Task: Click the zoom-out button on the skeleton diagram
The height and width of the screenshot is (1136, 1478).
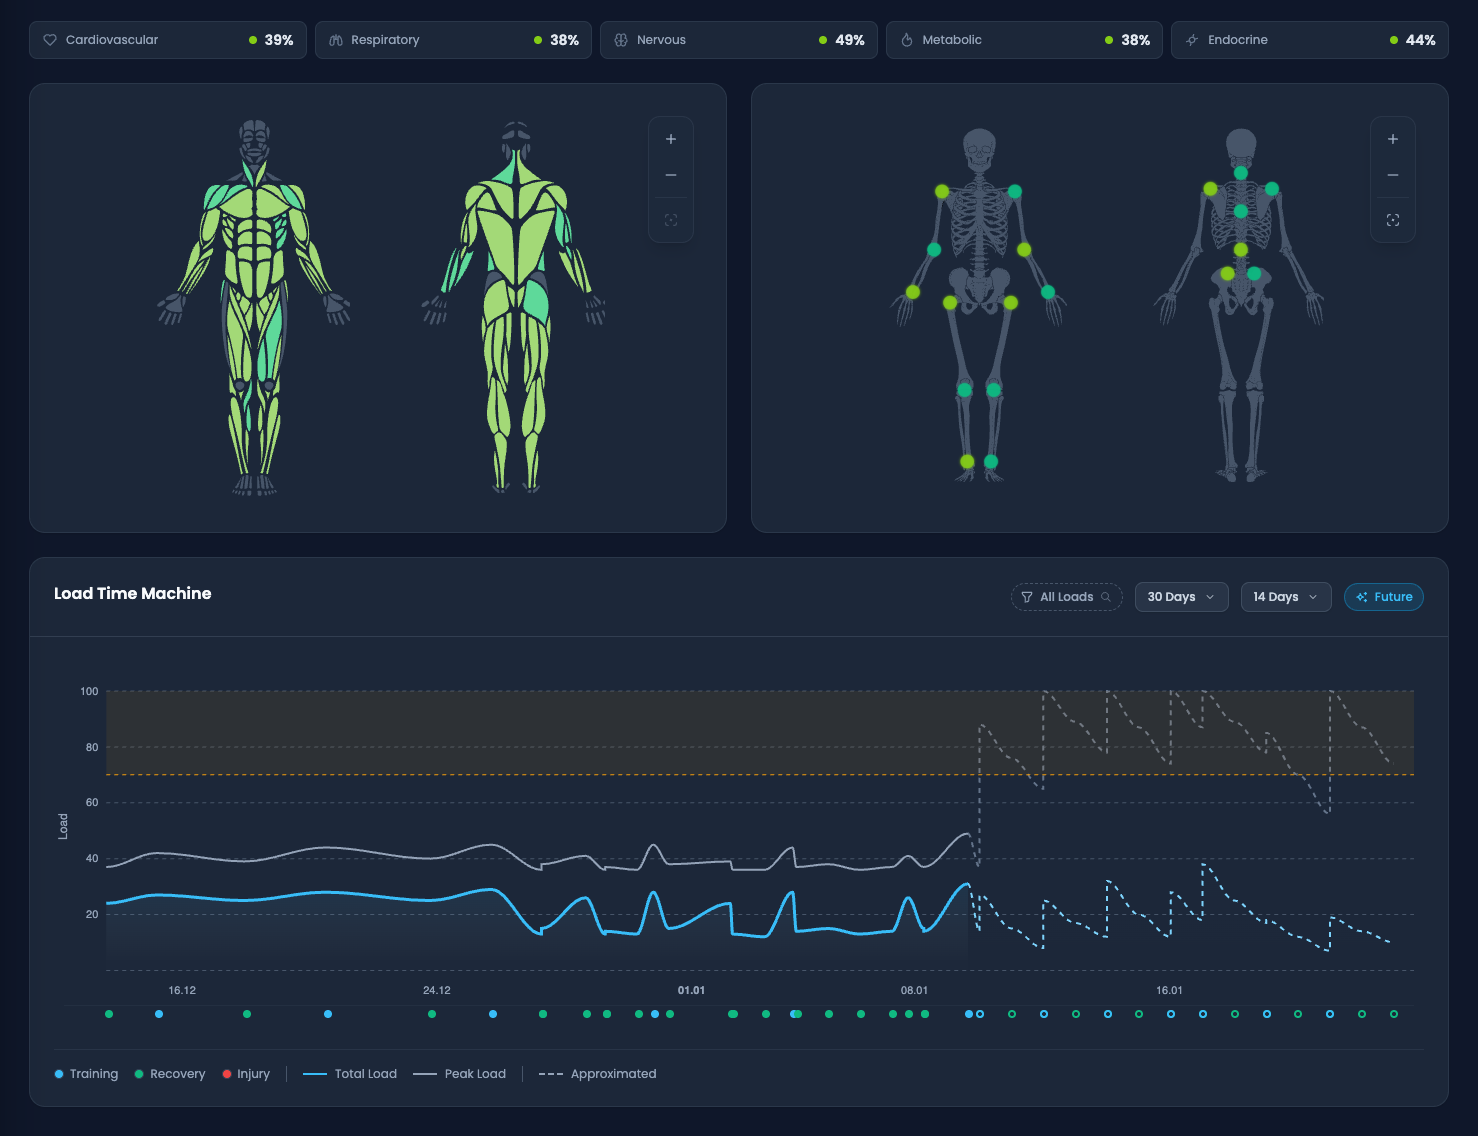Action: 1392,175
